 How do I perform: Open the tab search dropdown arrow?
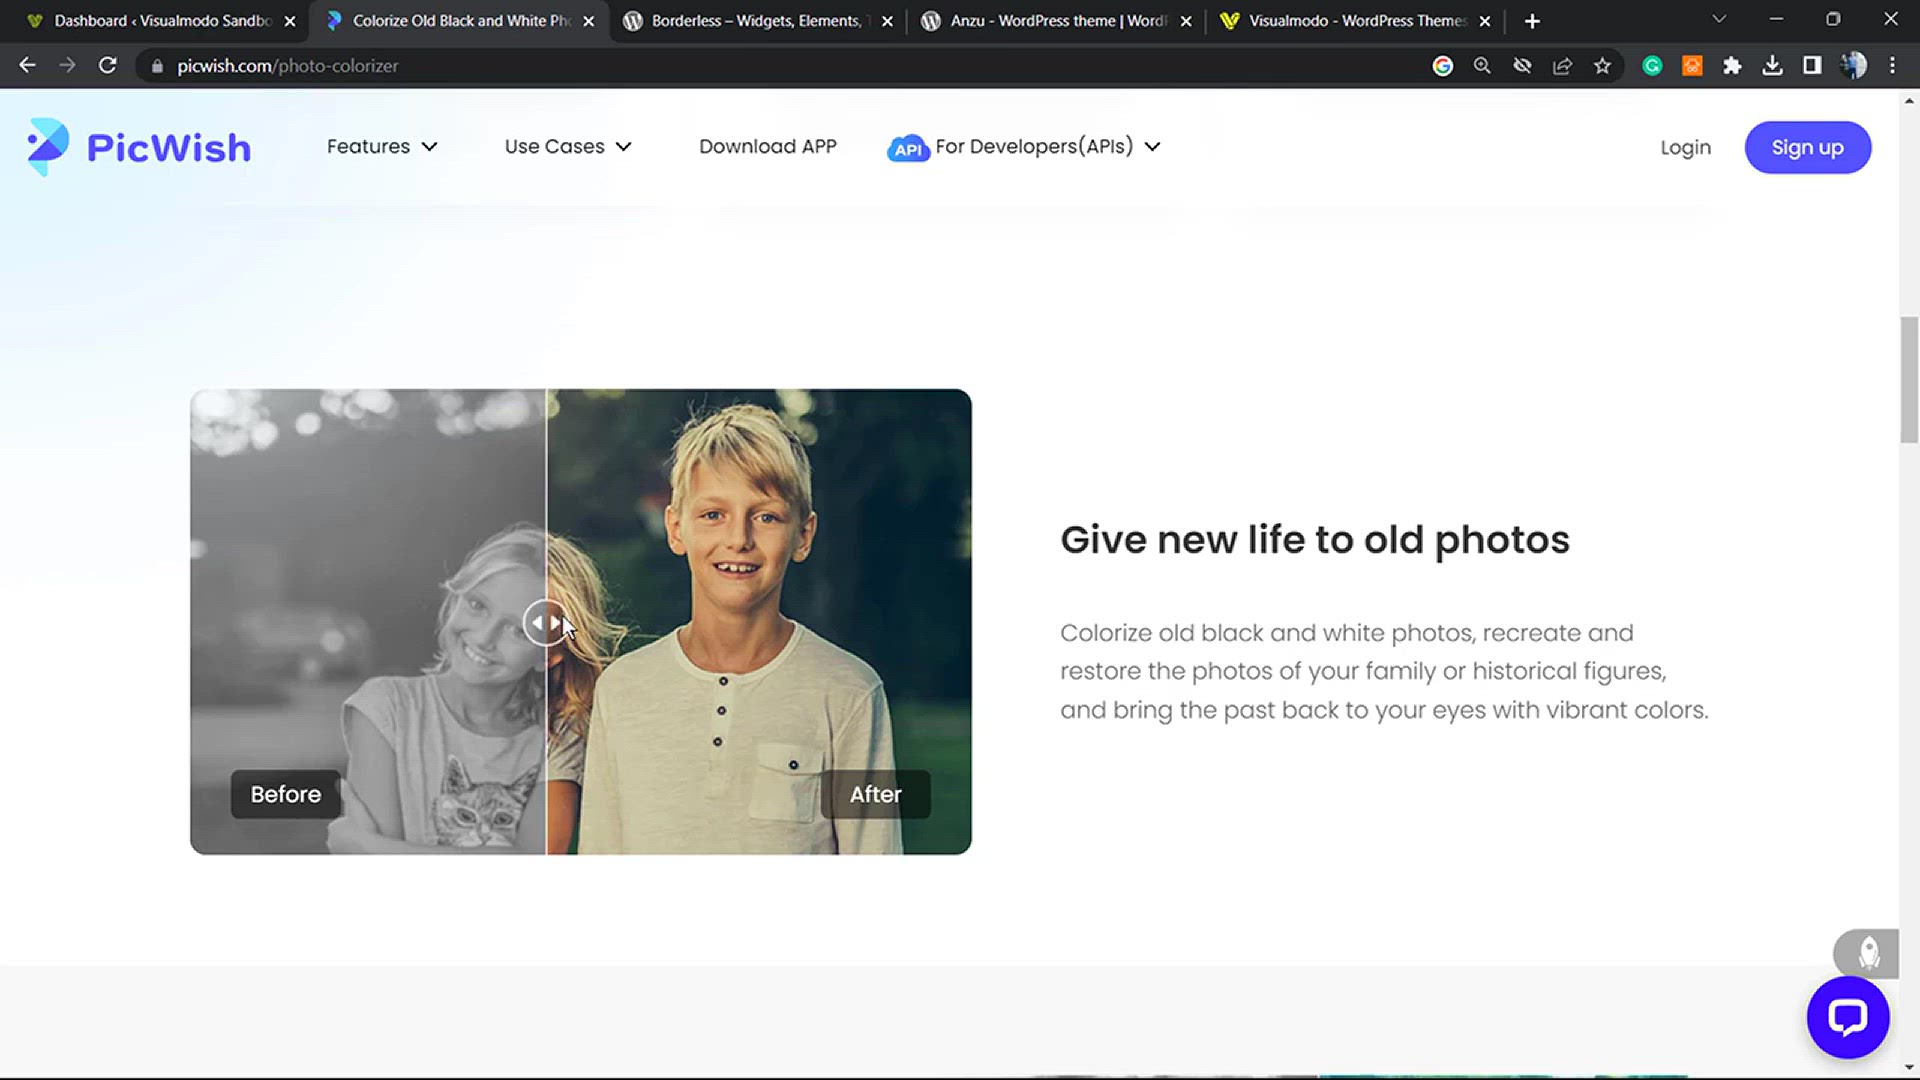point(1719,20)
